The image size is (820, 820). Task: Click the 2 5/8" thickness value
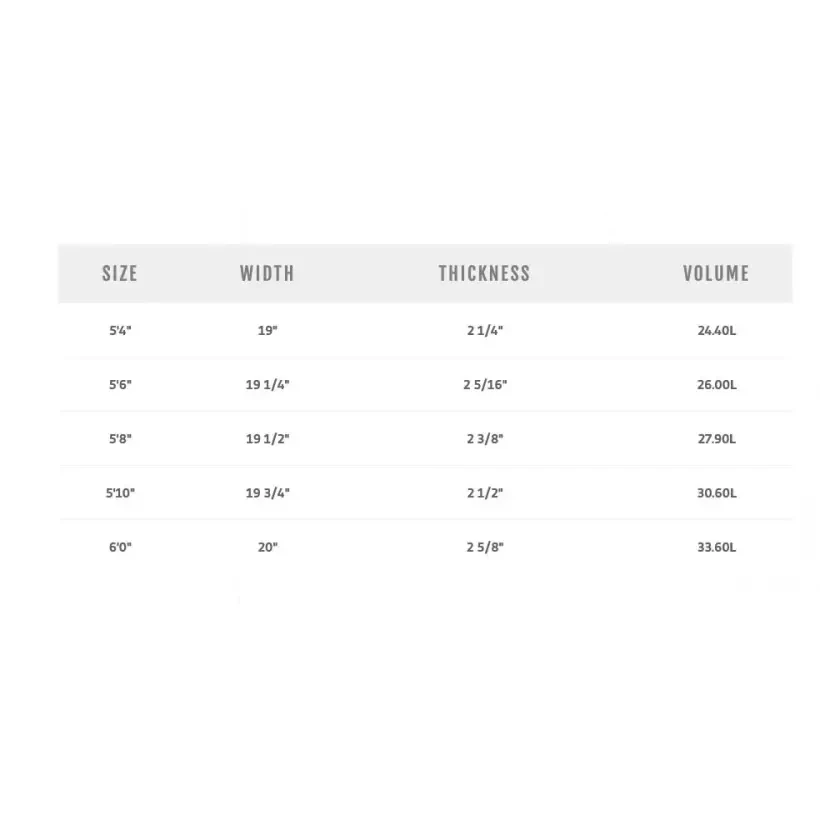coord(485,547)
